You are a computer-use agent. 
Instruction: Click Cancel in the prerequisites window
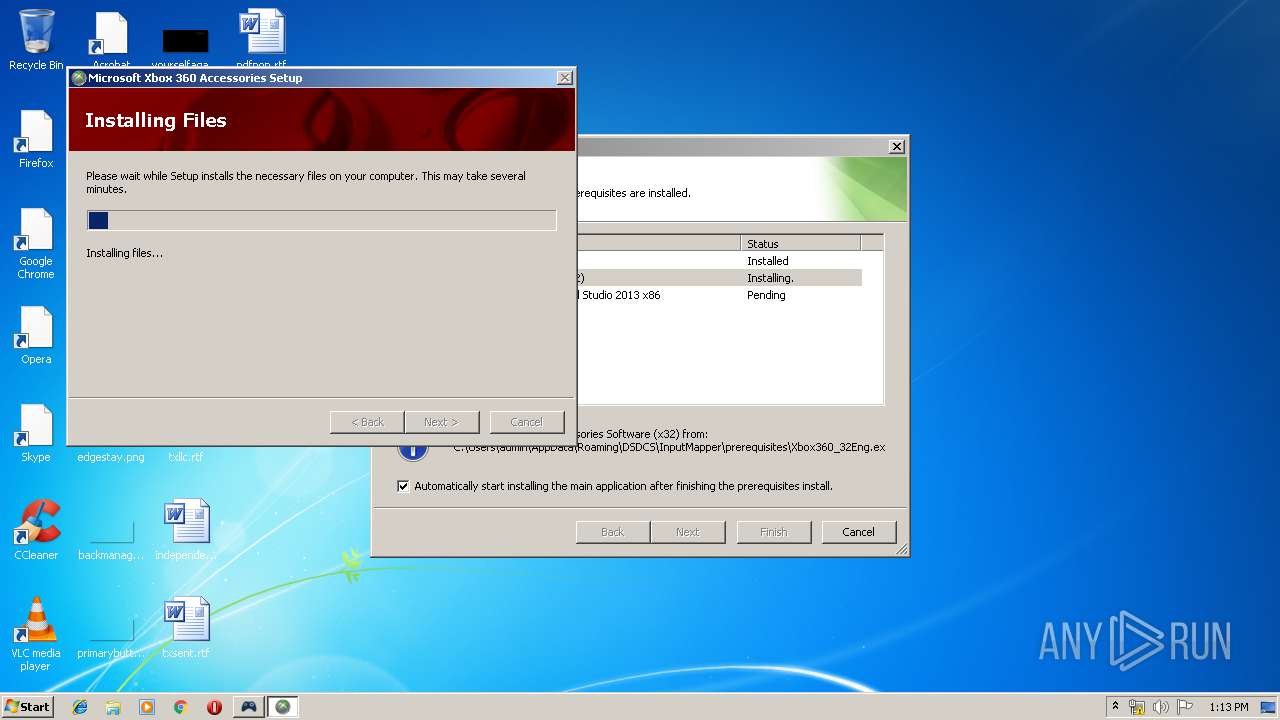(x=859, y=532)
